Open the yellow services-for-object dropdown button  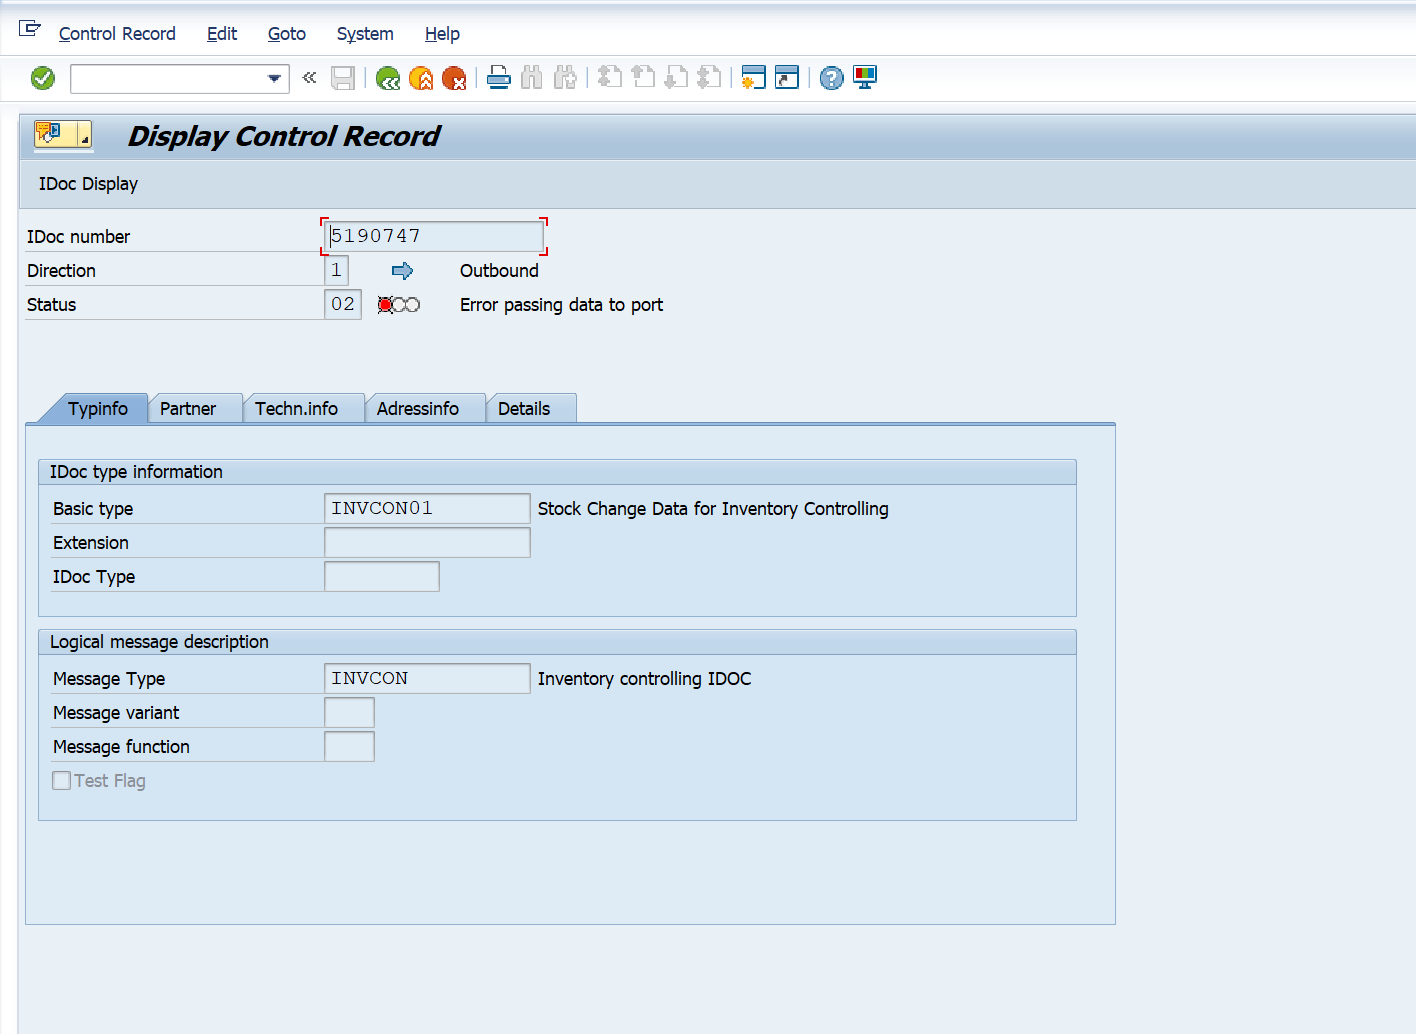(x=62, y=134)
